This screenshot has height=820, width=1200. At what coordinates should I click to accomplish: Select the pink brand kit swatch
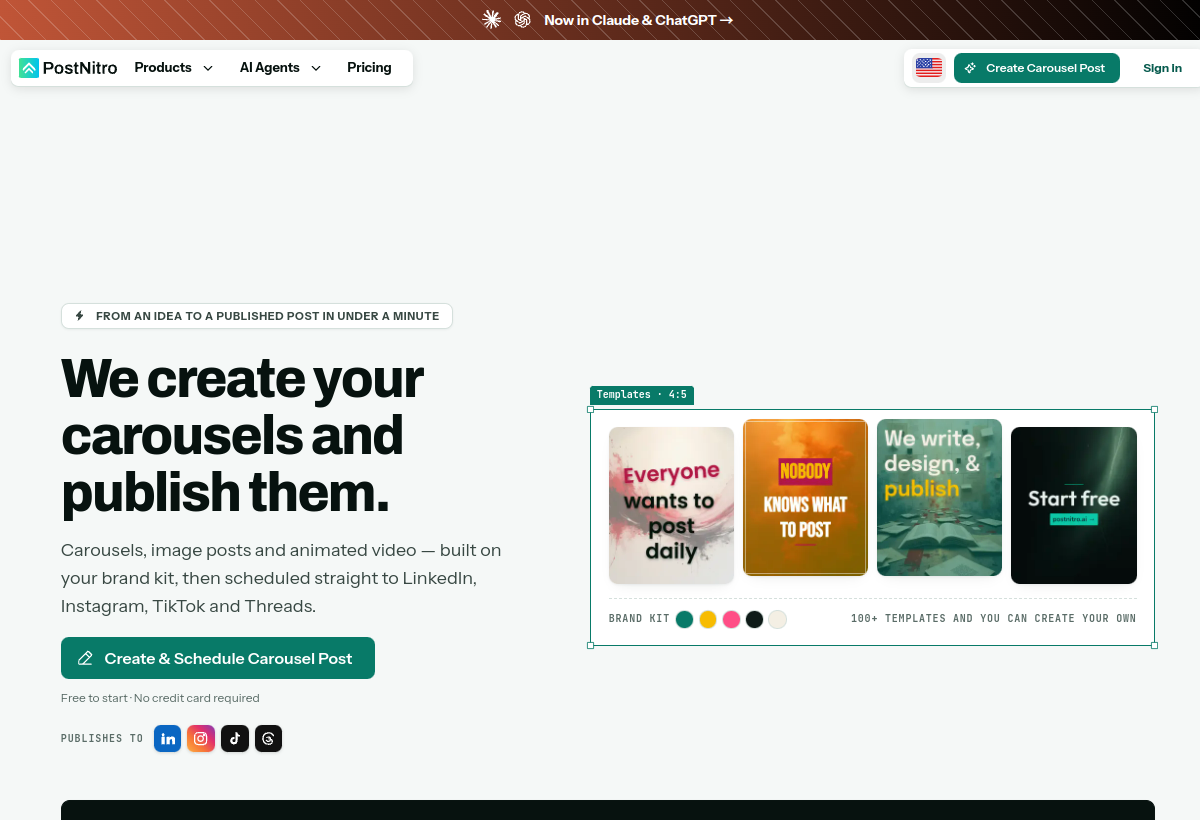(731, 619)
